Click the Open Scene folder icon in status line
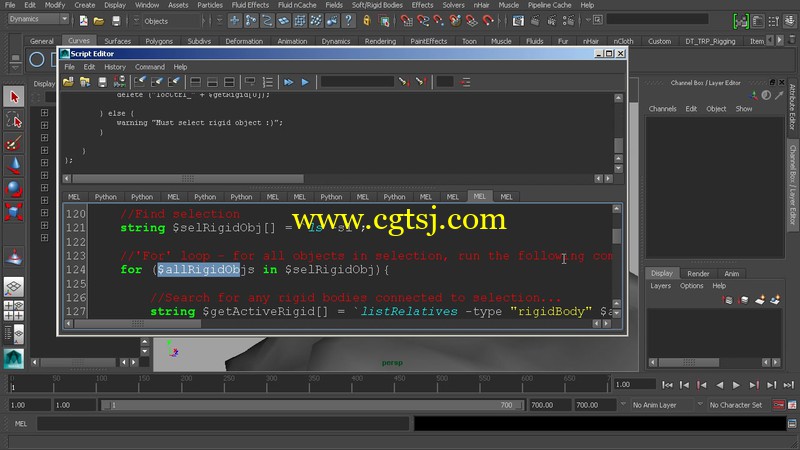The image size is (800, 450). [x=99, y=21]
